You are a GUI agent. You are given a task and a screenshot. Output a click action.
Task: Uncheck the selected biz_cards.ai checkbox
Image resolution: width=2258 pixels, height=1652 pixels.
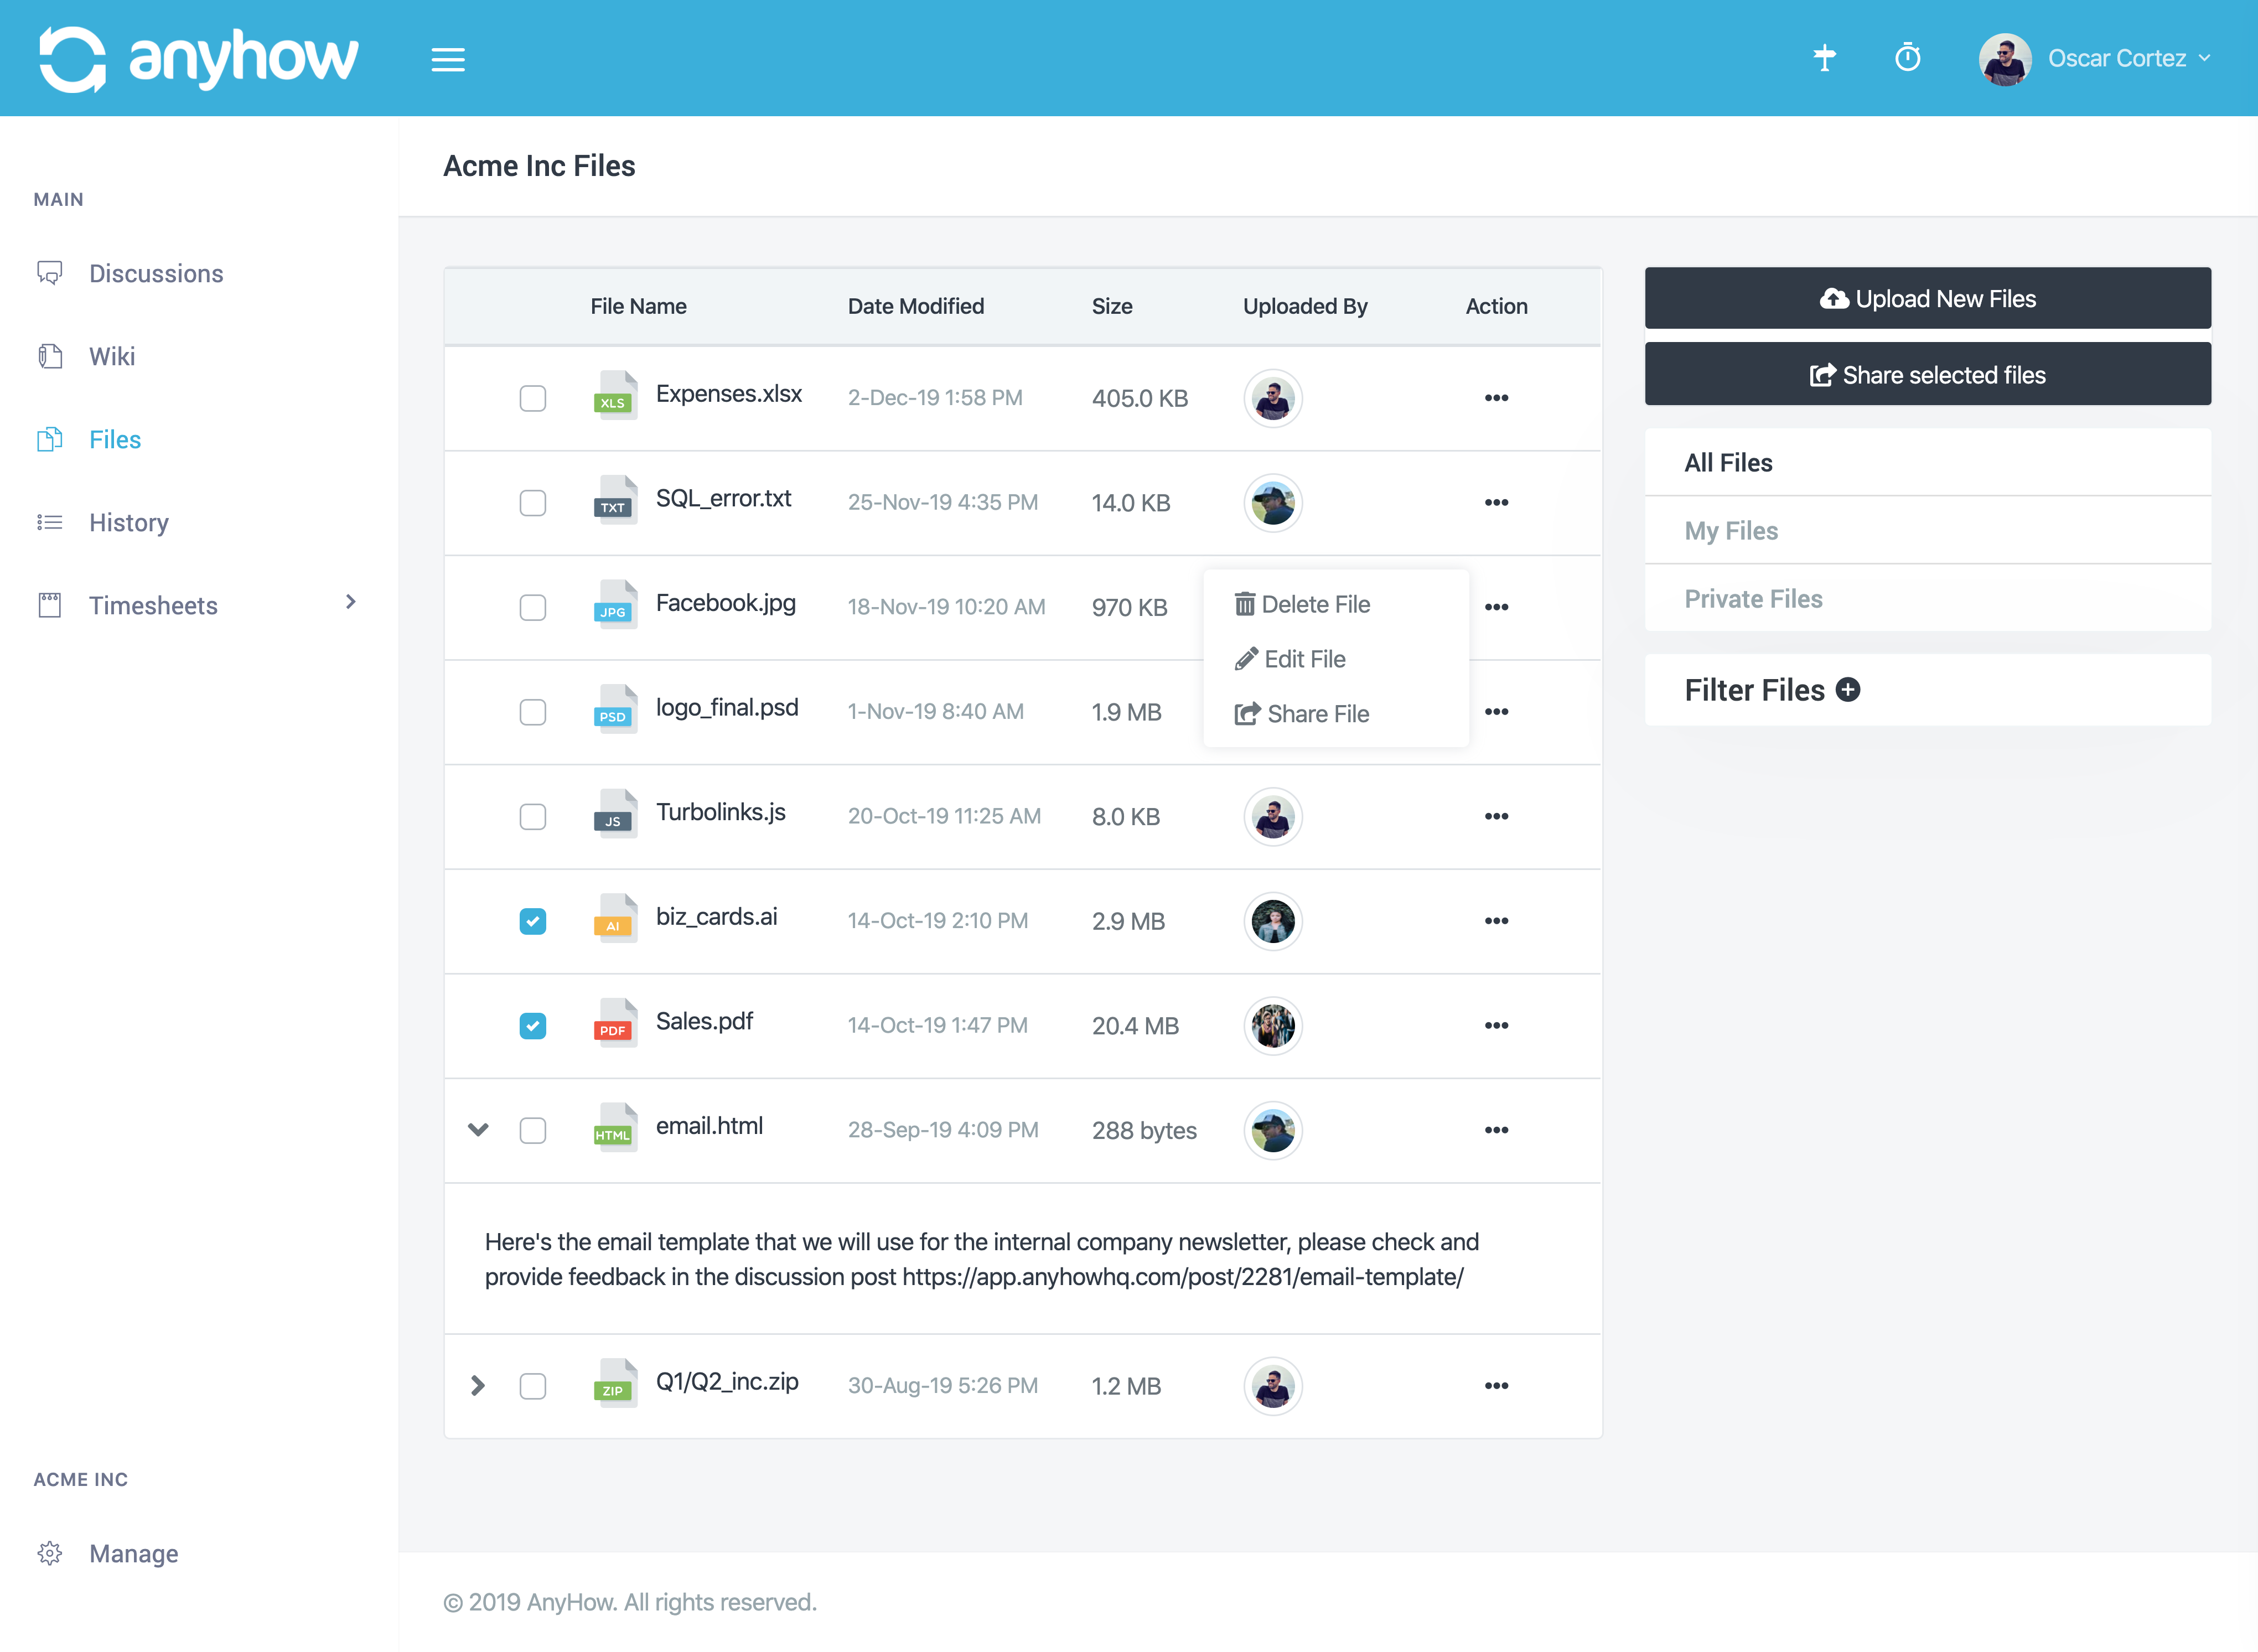click(x=533, y=921)
